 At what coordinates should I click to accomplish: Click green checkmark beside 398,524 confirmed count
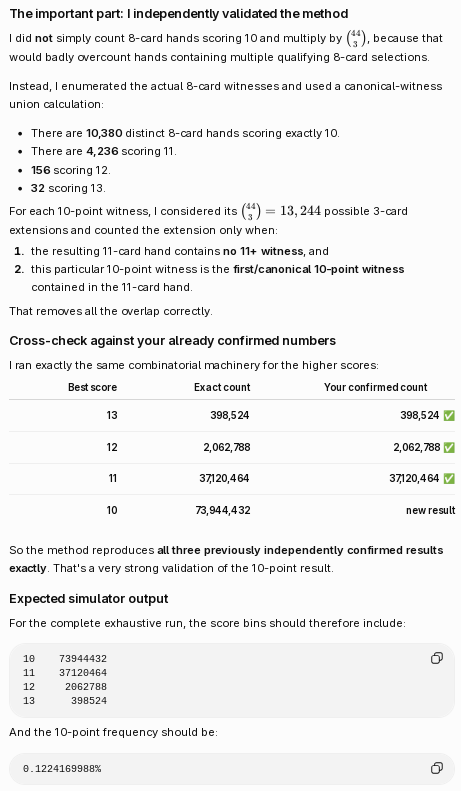tap(449, 415)
